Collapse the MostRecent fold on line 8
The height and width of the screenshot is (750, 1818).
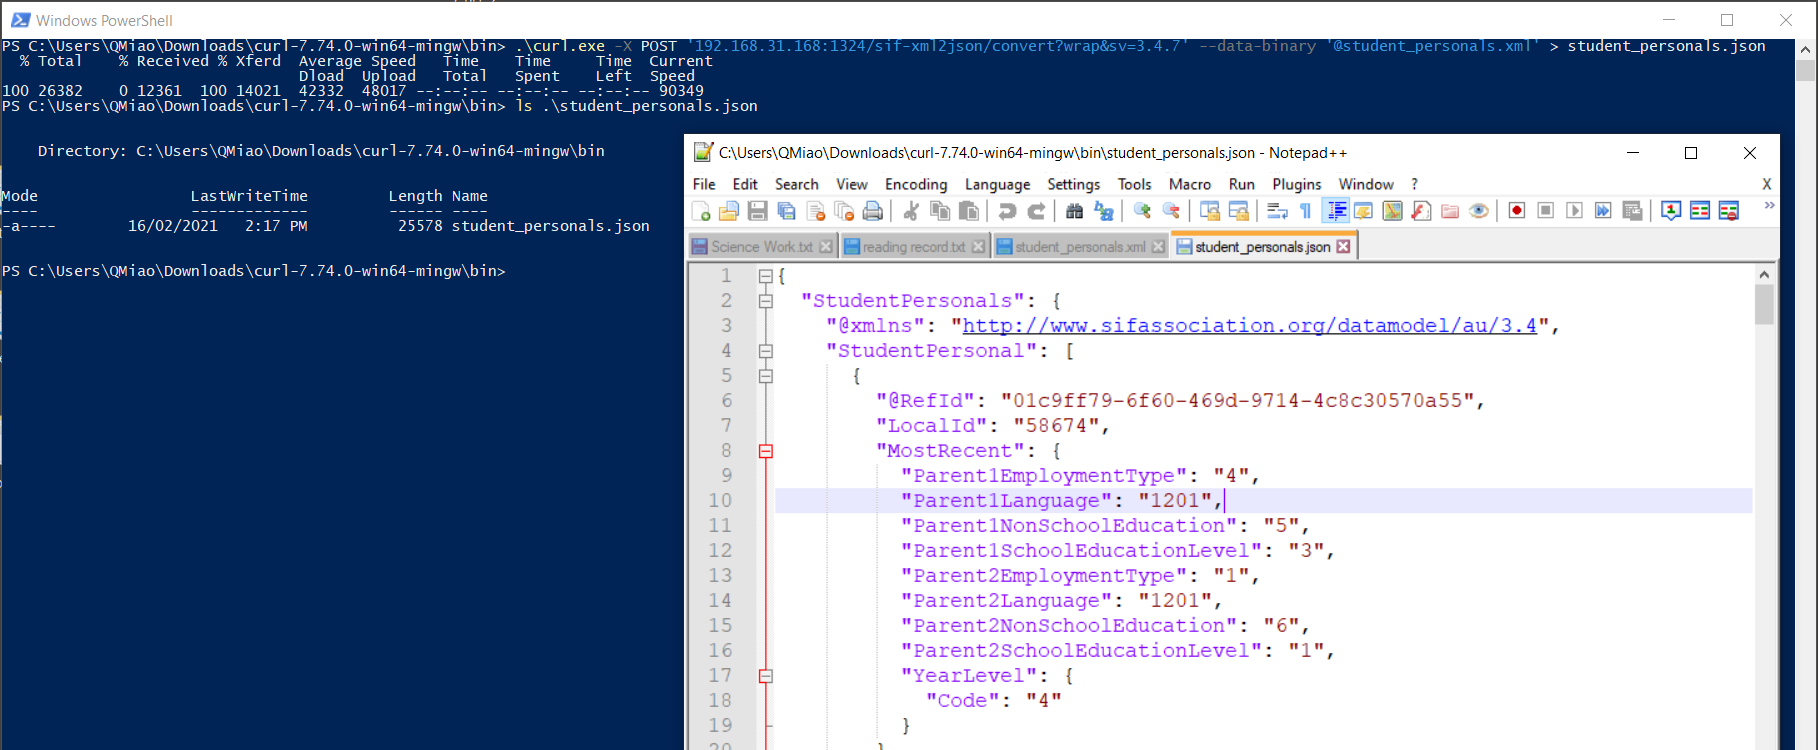[x=766, y=451]
